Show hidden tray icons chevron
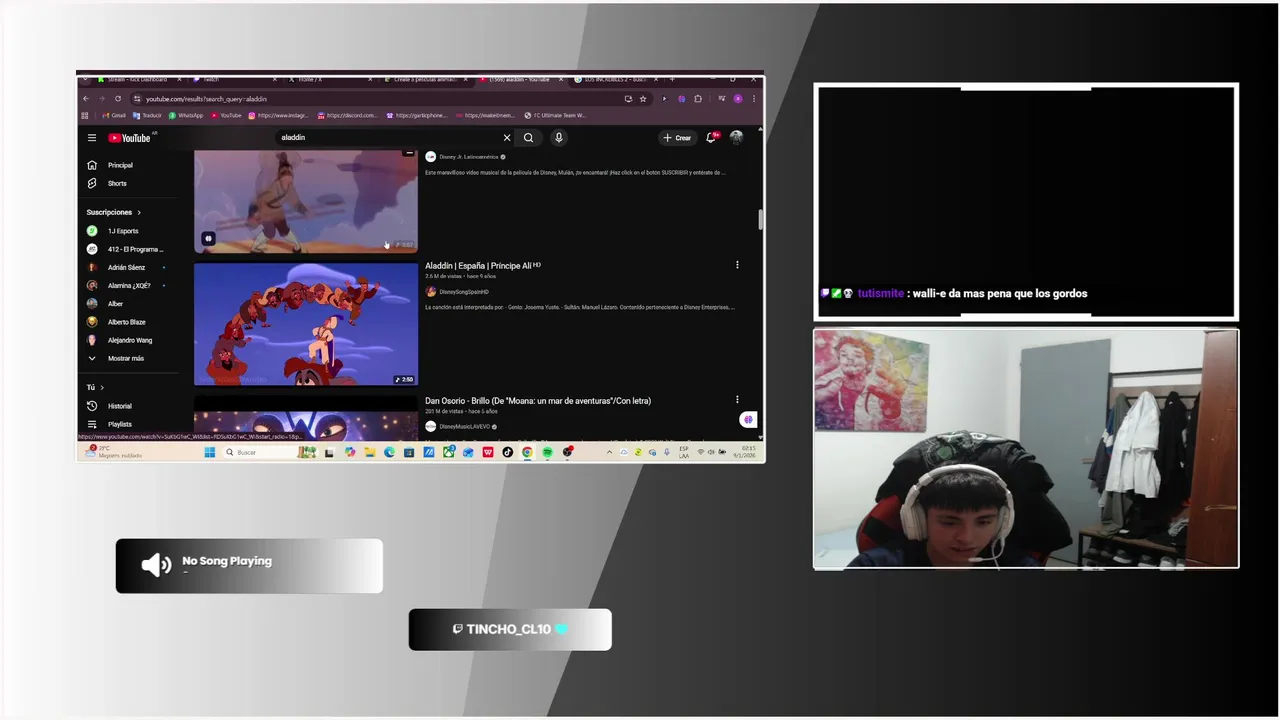 610,452
